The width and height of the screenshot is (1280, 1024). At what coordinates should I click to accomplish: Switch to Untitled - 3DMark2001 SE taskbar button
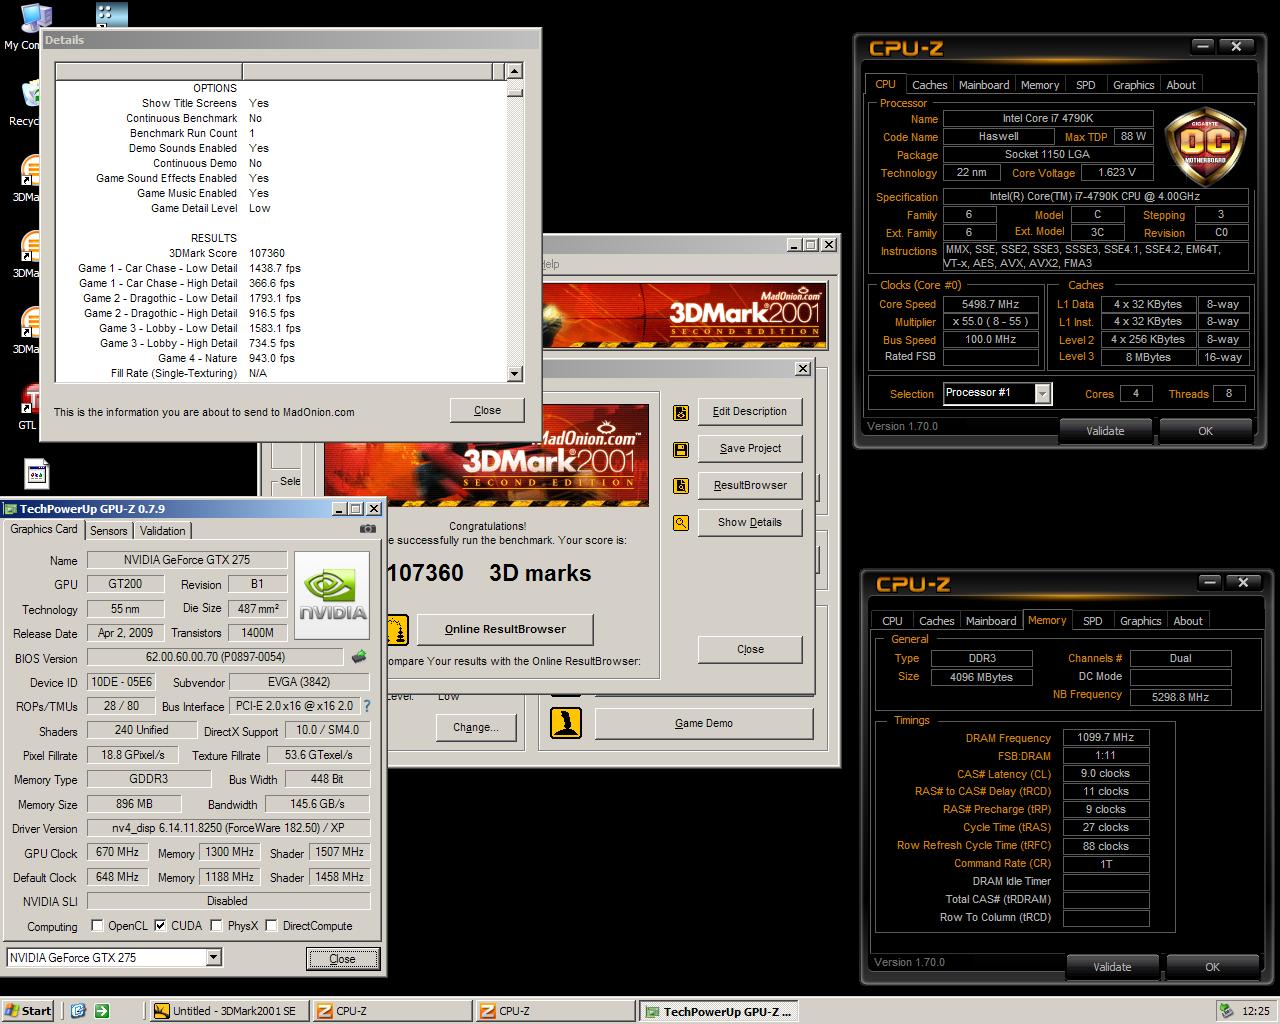[x=229, y=1010]
